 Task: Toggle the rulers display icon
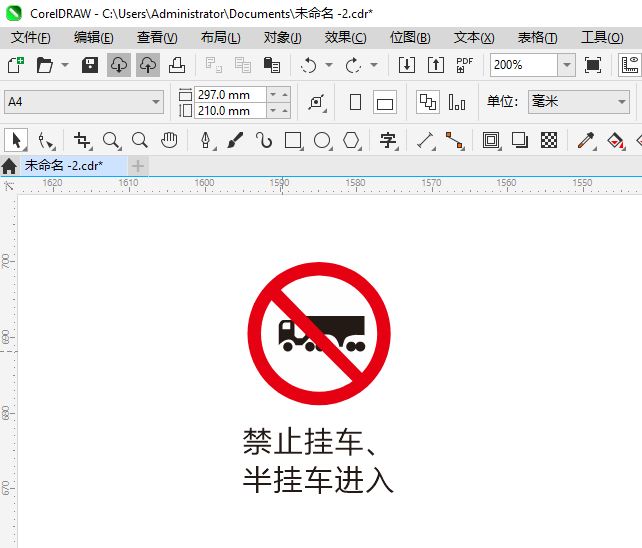click(x=629, y=65)
